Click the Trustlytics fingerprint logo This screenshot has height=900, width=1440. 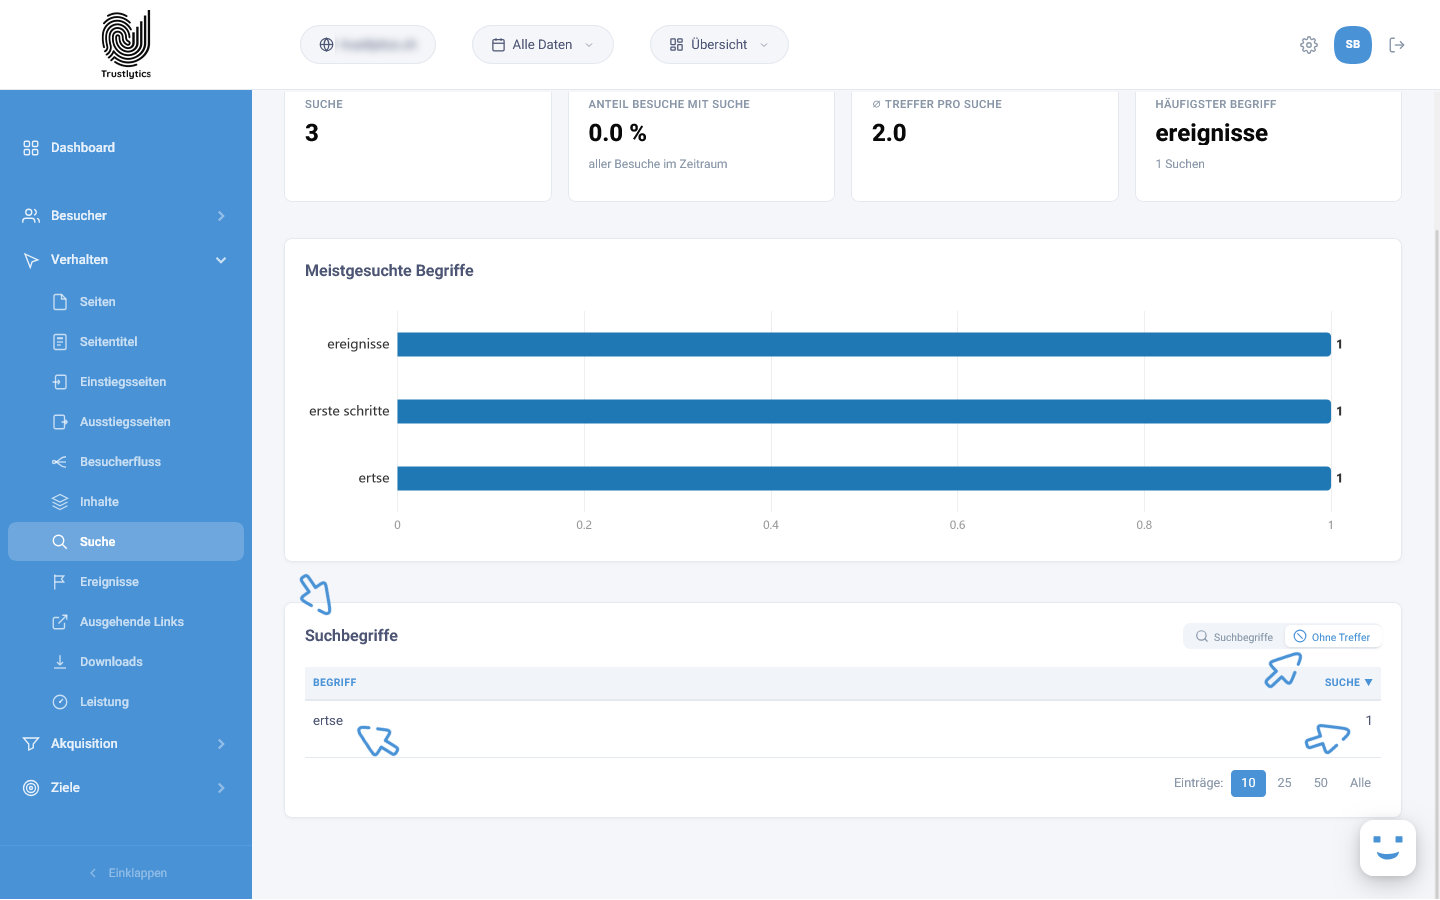[x=126, y=44]
